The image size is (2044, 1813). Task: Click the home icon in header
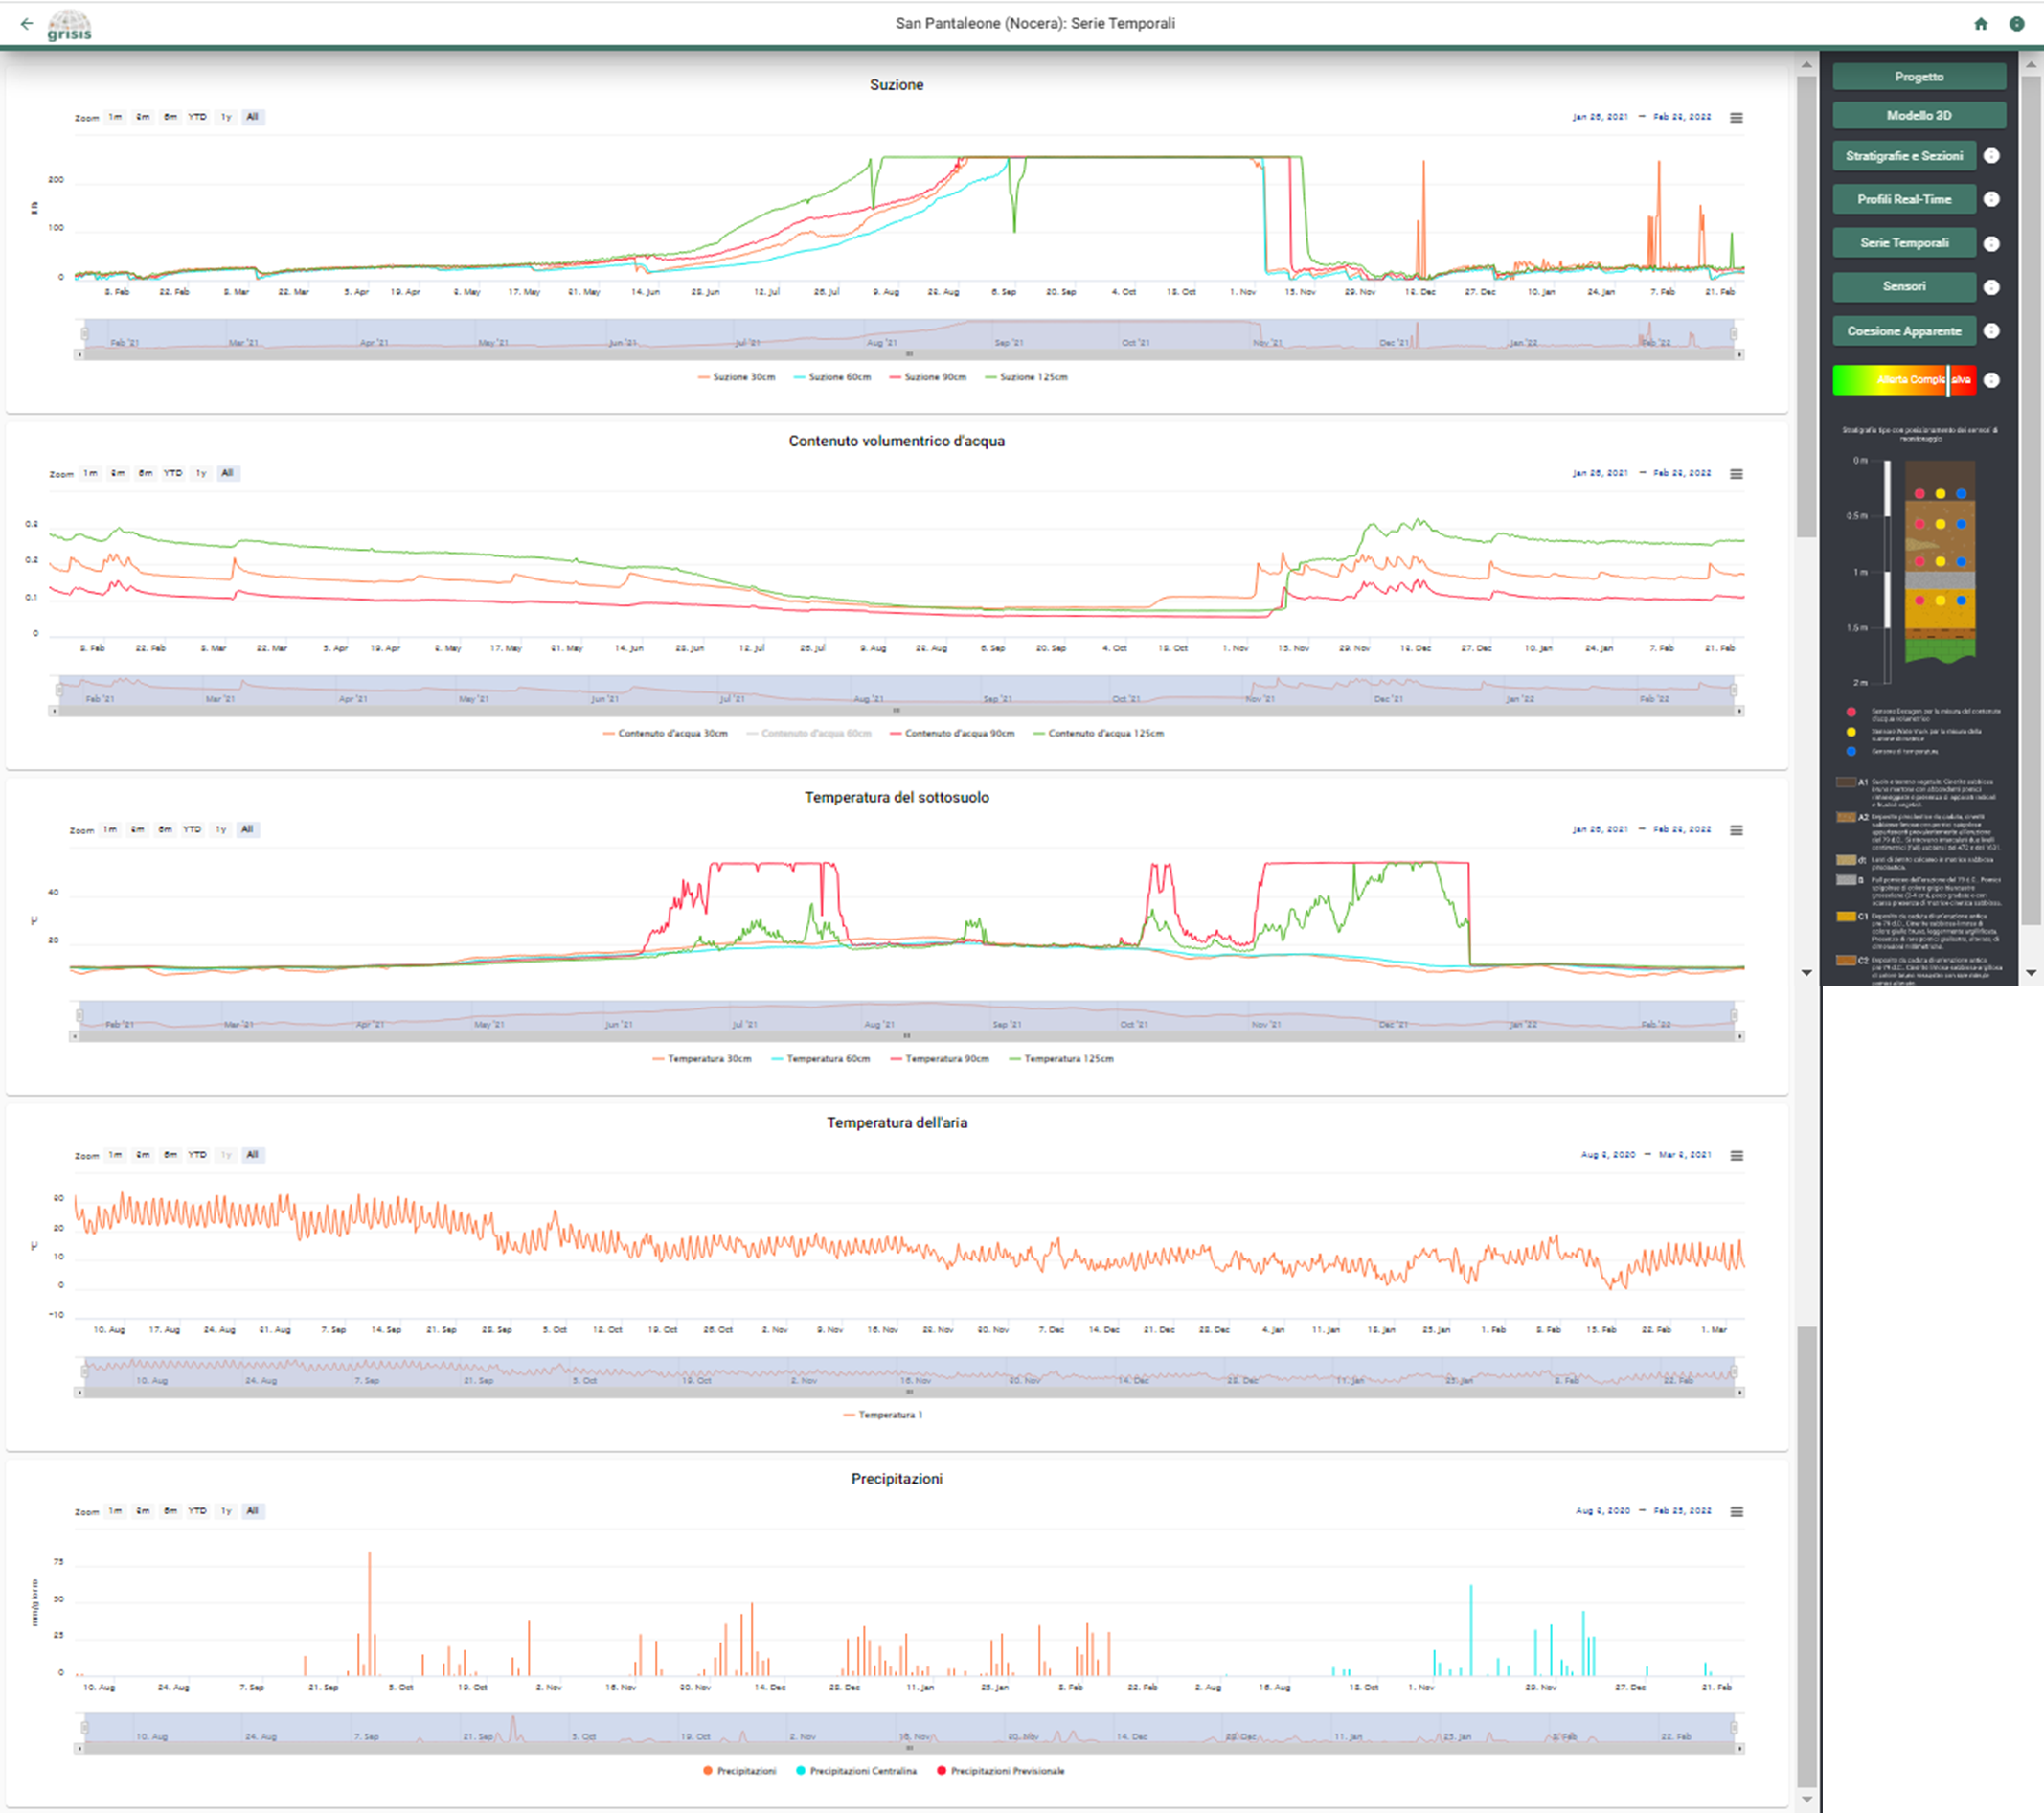(1980, 24)
